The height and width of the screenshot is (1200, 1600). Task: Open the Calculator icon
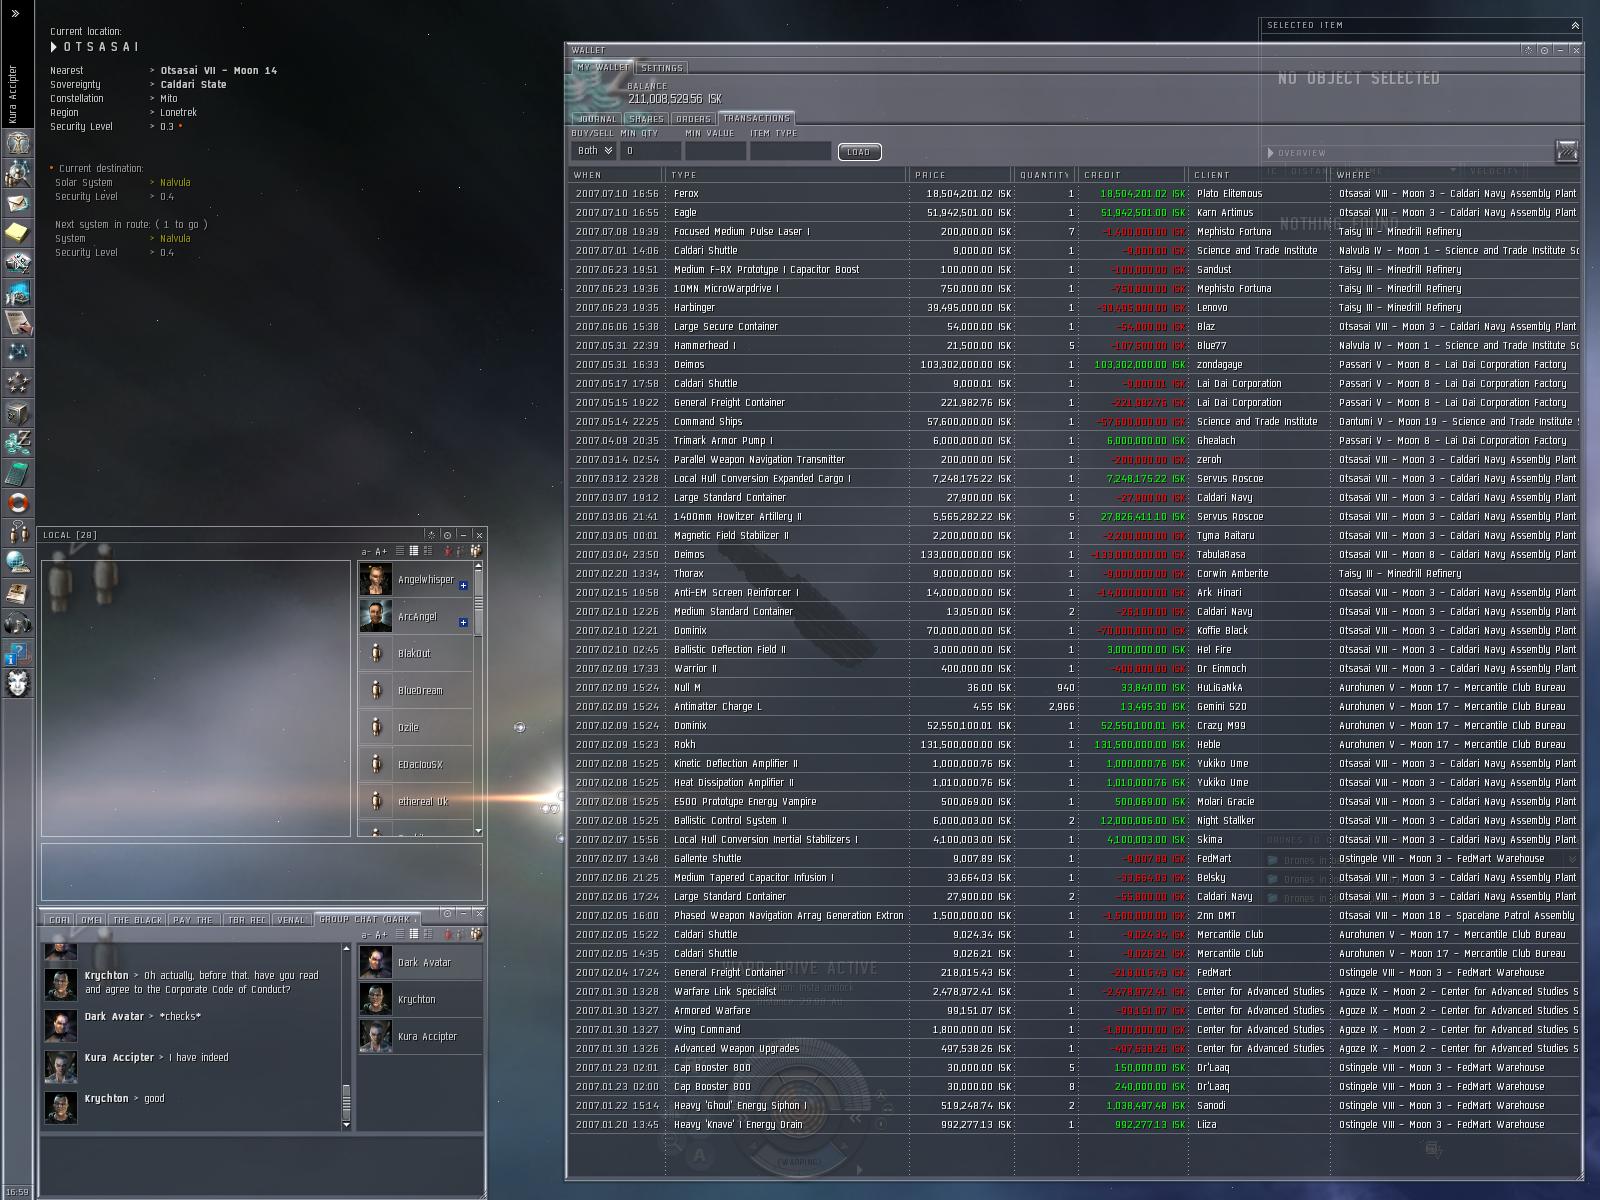17,473
